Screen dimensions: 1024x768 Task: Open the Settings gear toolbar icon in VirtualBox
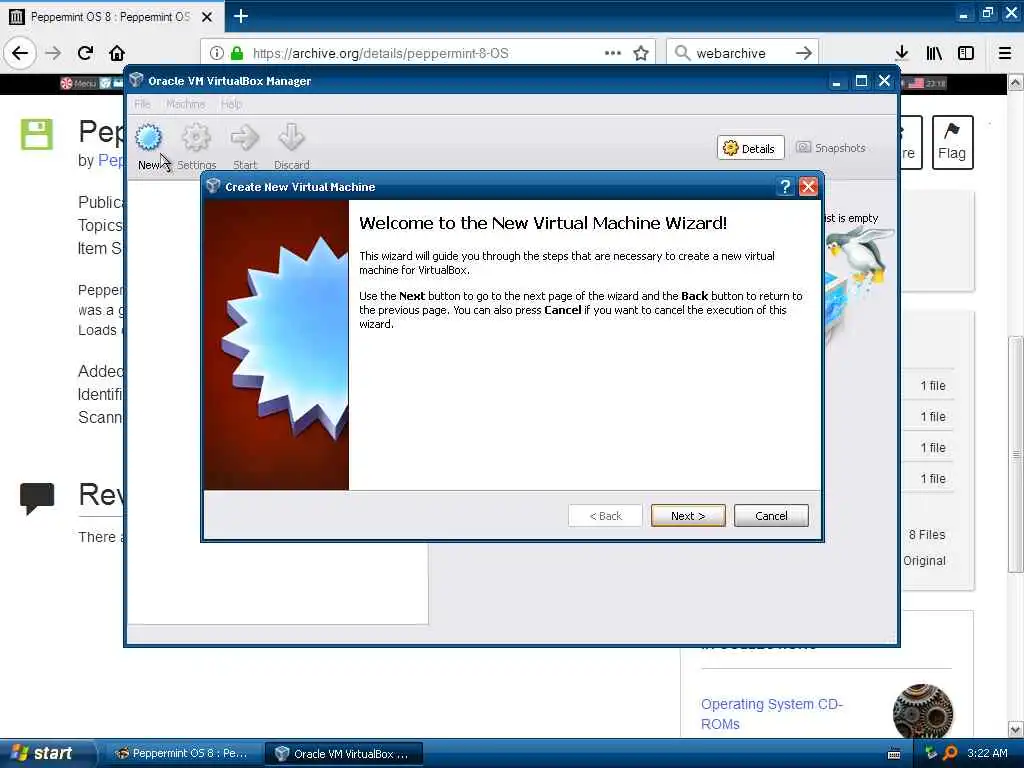tap(196, 138)
